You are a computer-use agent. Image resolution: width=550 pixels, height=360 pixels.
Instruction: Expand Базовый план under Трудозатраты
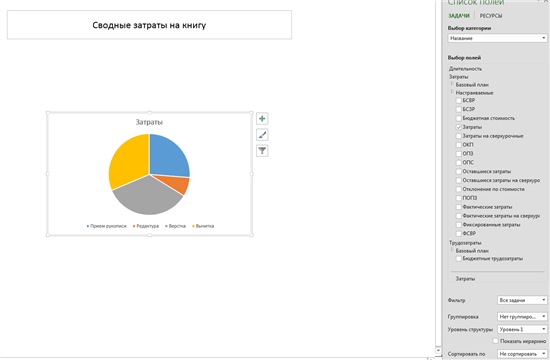tap(452, 250)
